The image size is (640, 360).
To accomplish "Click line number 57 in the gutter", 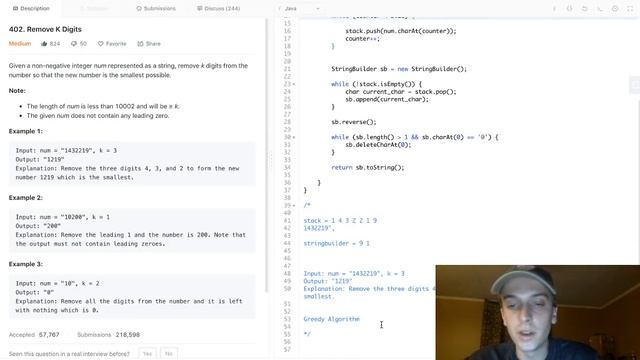I will [x=287, y=349].
